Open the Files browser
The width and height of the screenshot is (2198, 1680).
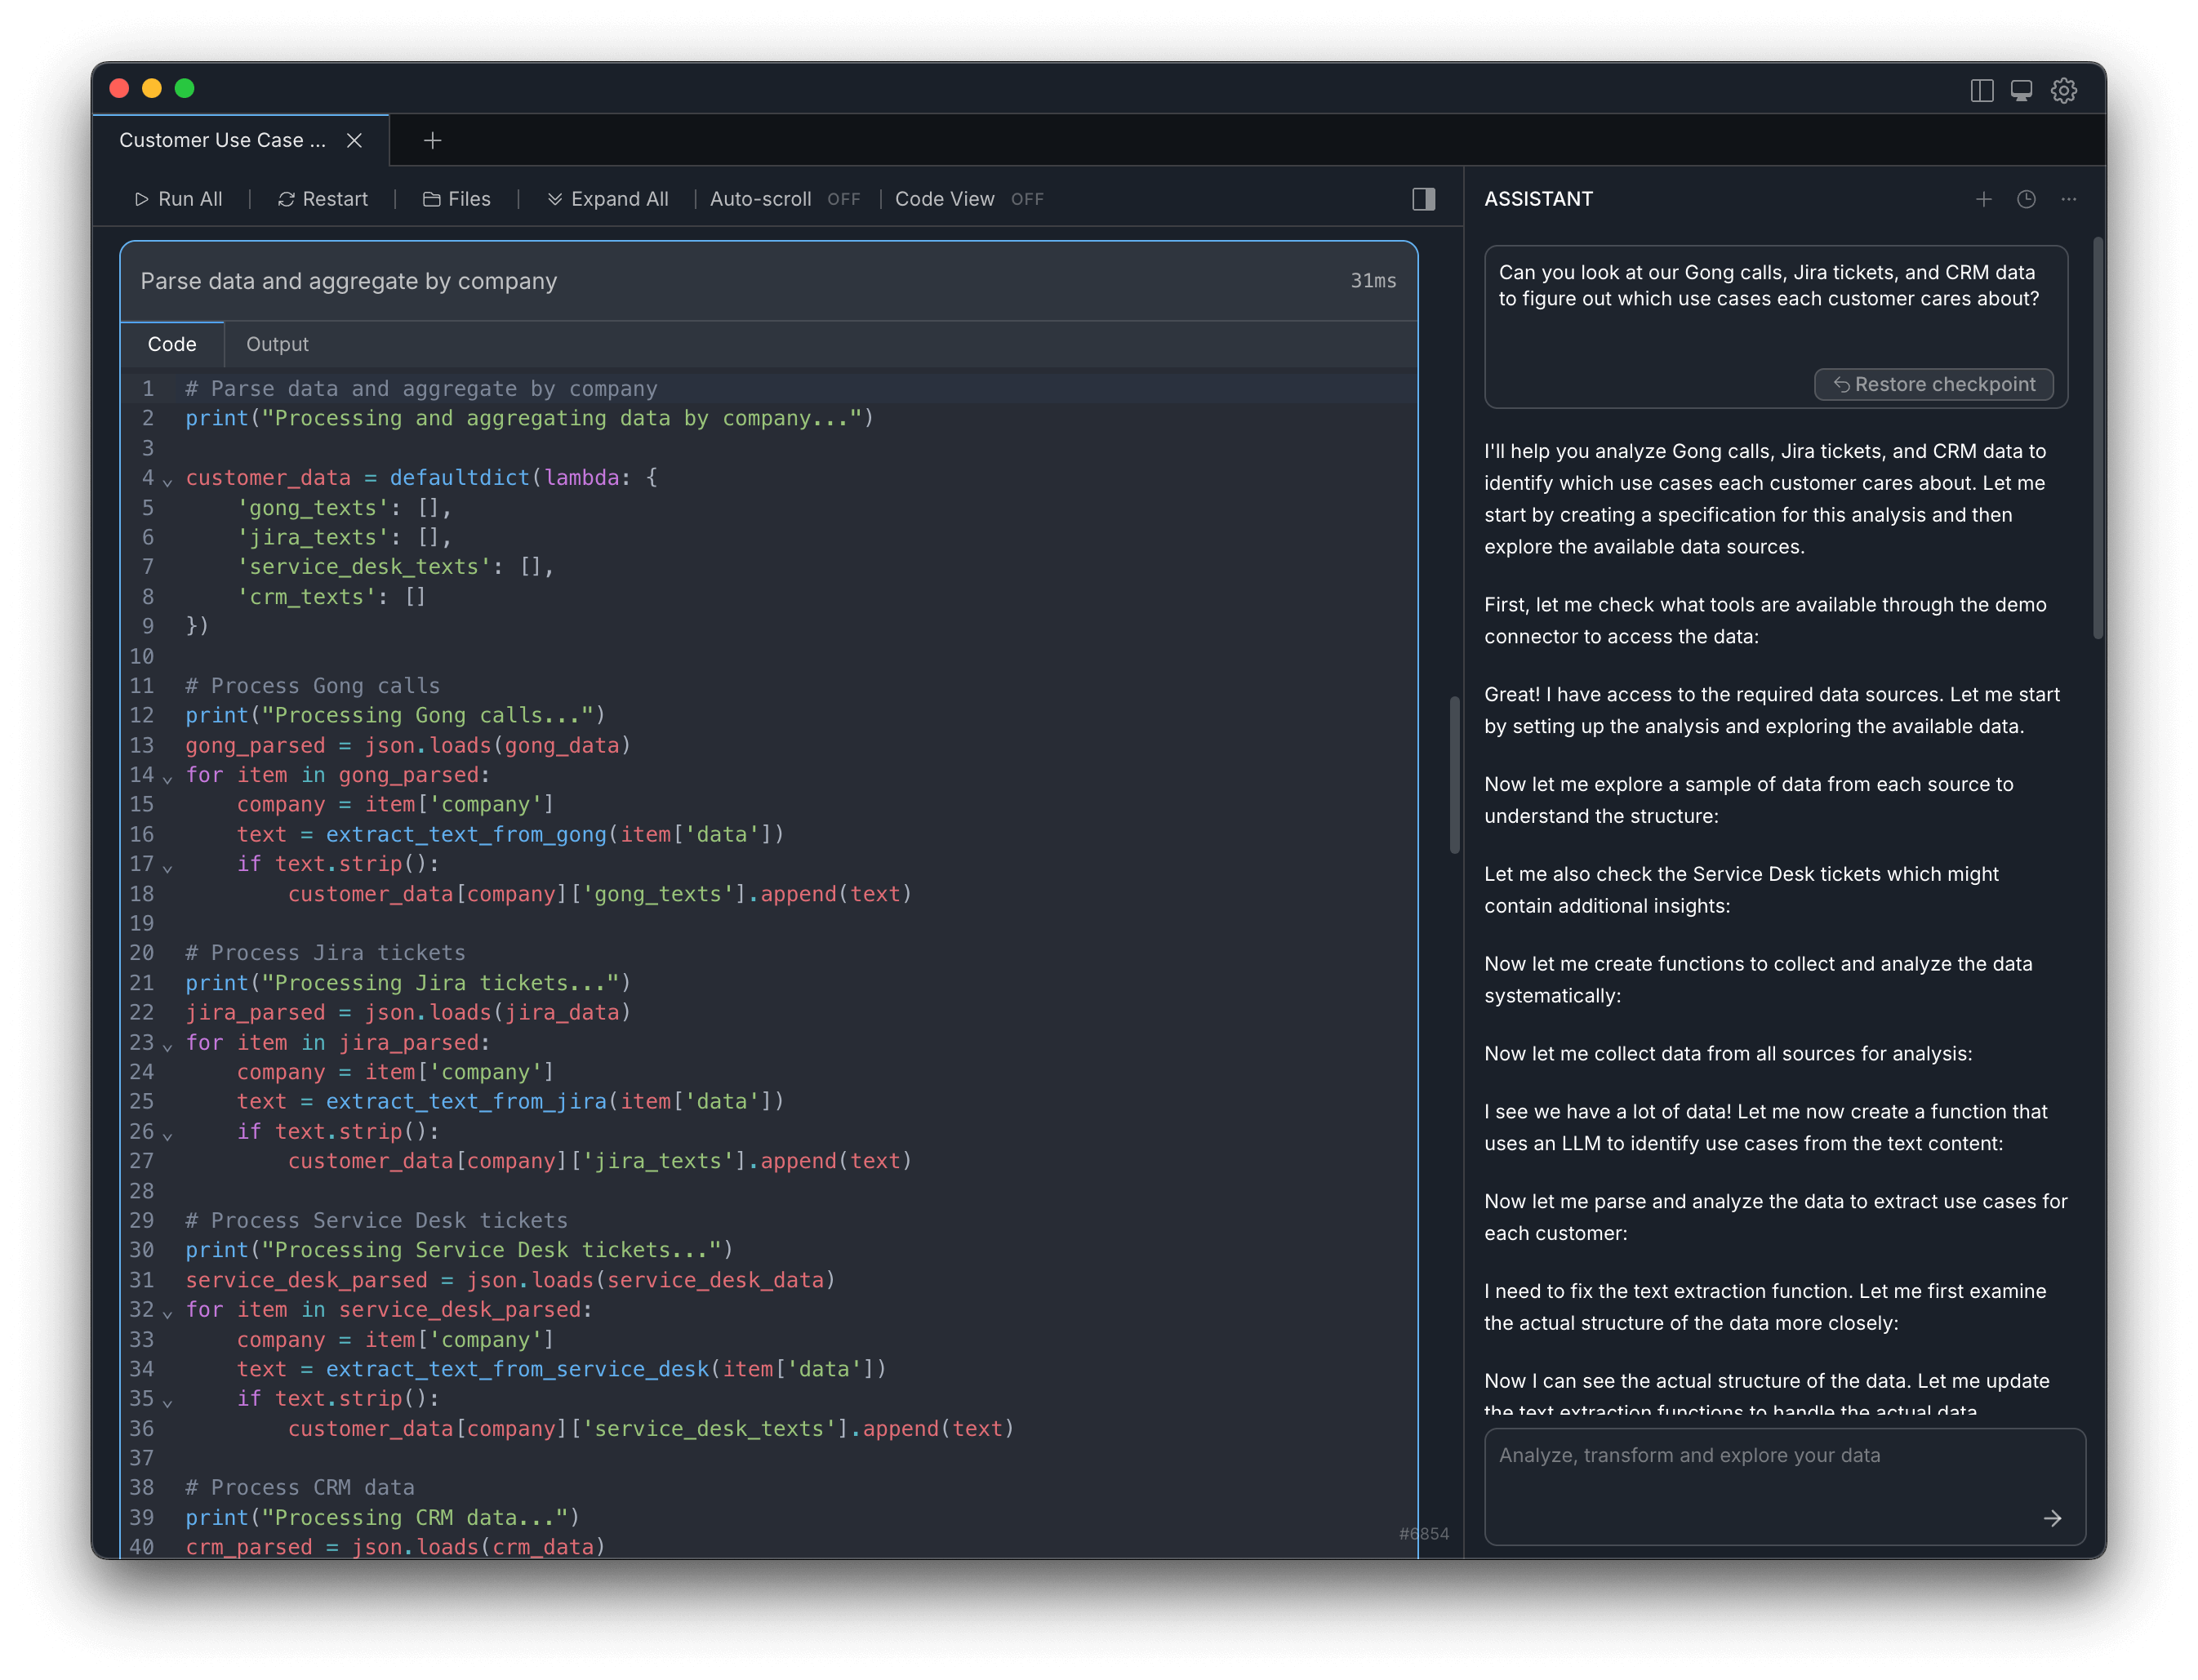[456, 199]
